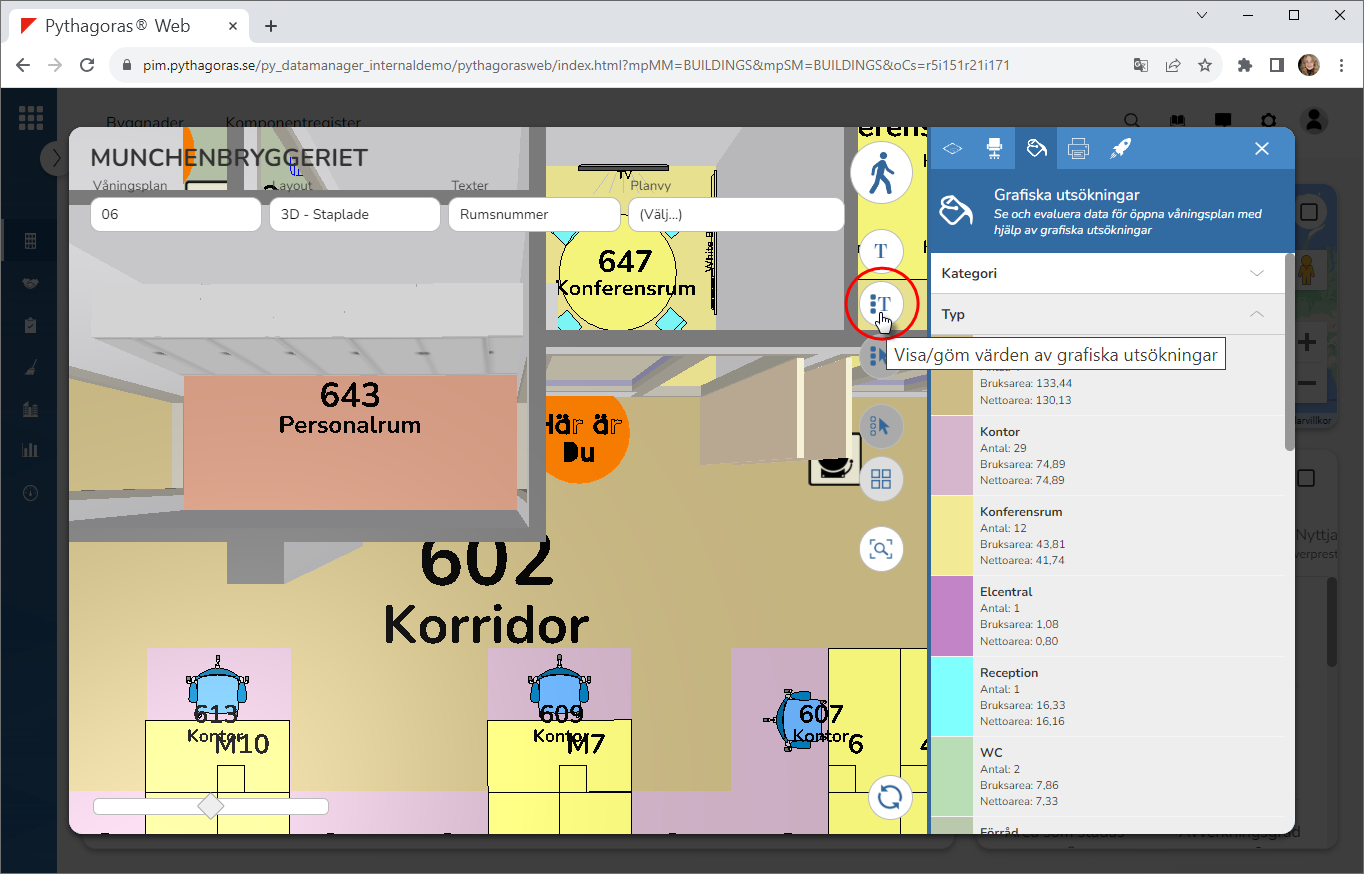Click the slider handle below the floor plan
The width and height of the screenshot is (1364, 874).
(x=210, y=806)
